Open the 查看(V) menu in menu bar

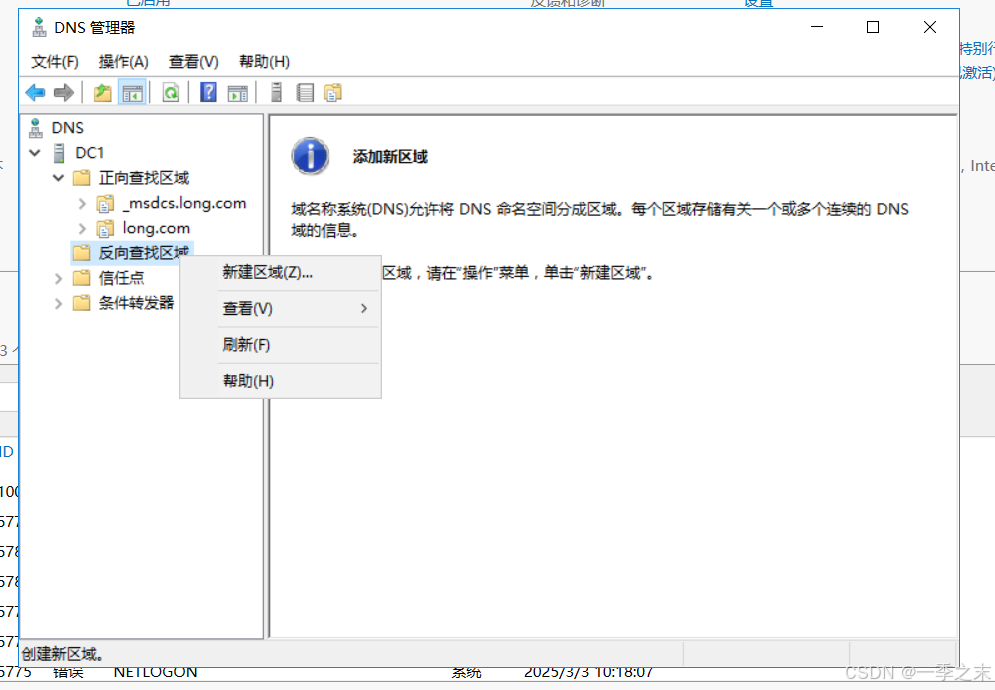[x=194, y=62]
